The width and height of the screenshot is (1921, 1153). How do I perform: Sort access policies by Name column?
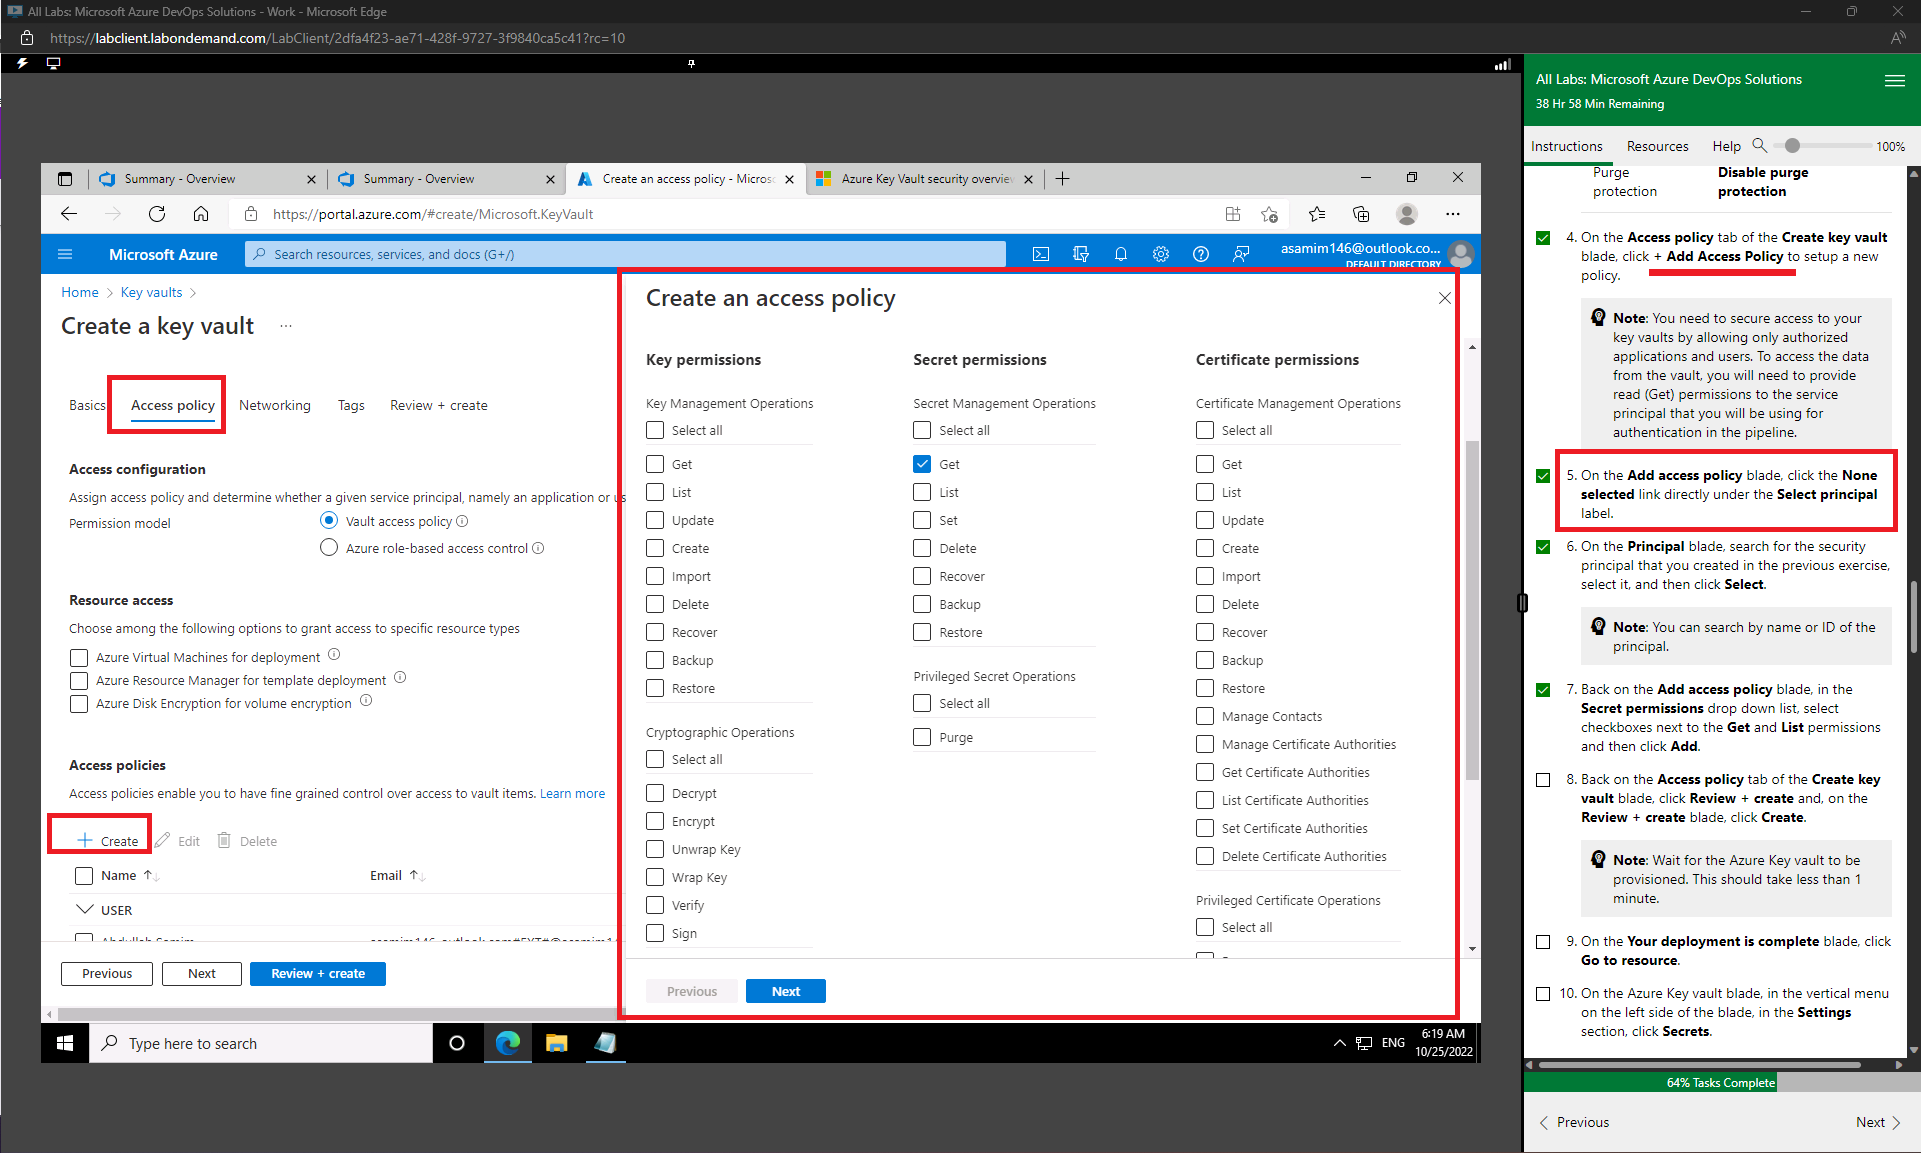click(119, 875)
